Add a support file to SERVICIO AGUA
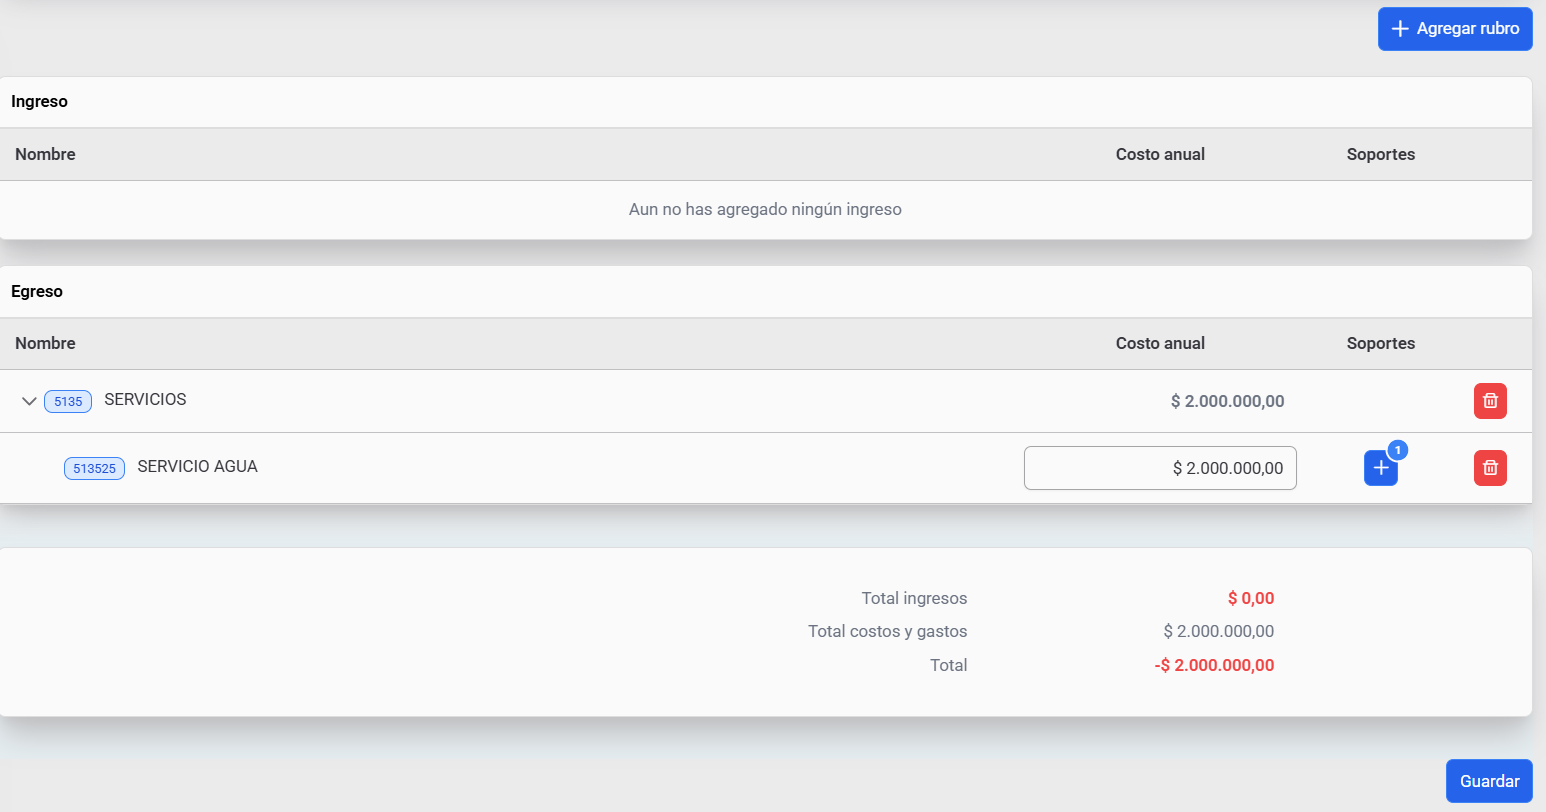Screen dimensions: 1546x812 [1380, 468]
